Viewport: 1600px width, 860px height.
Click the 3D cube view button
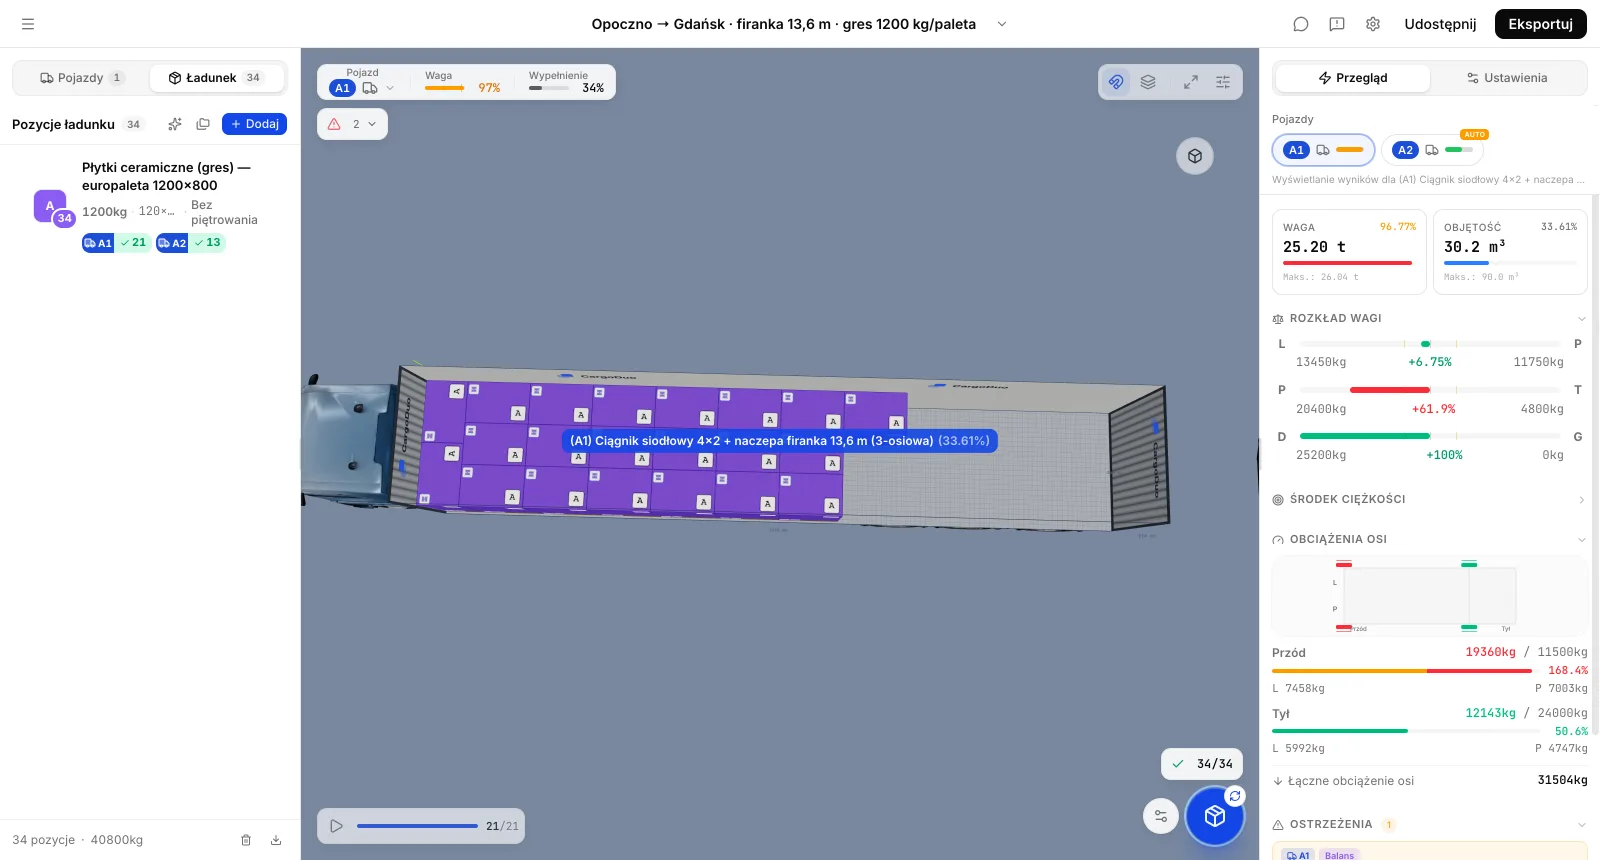tap(1195, 156)
